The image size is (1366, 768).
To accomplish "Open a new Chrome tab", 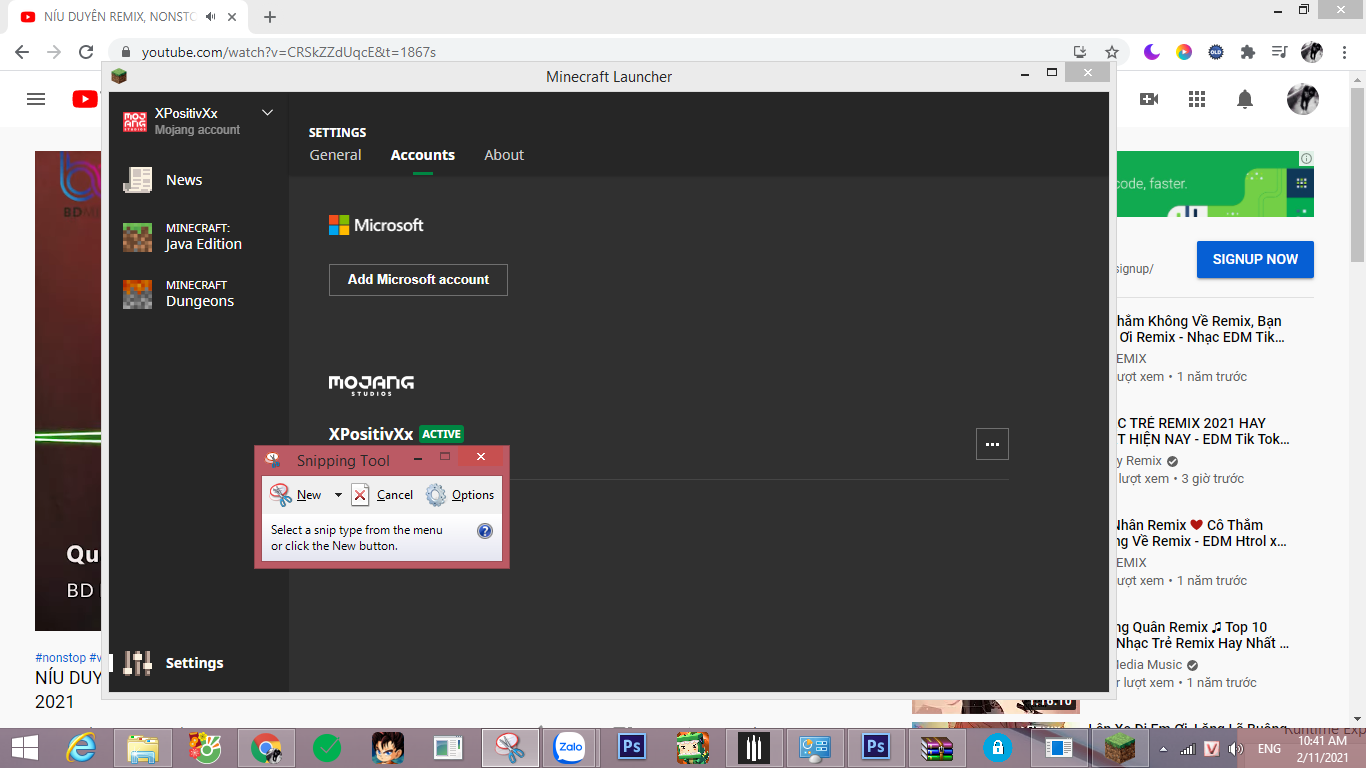I will [270, 17].
